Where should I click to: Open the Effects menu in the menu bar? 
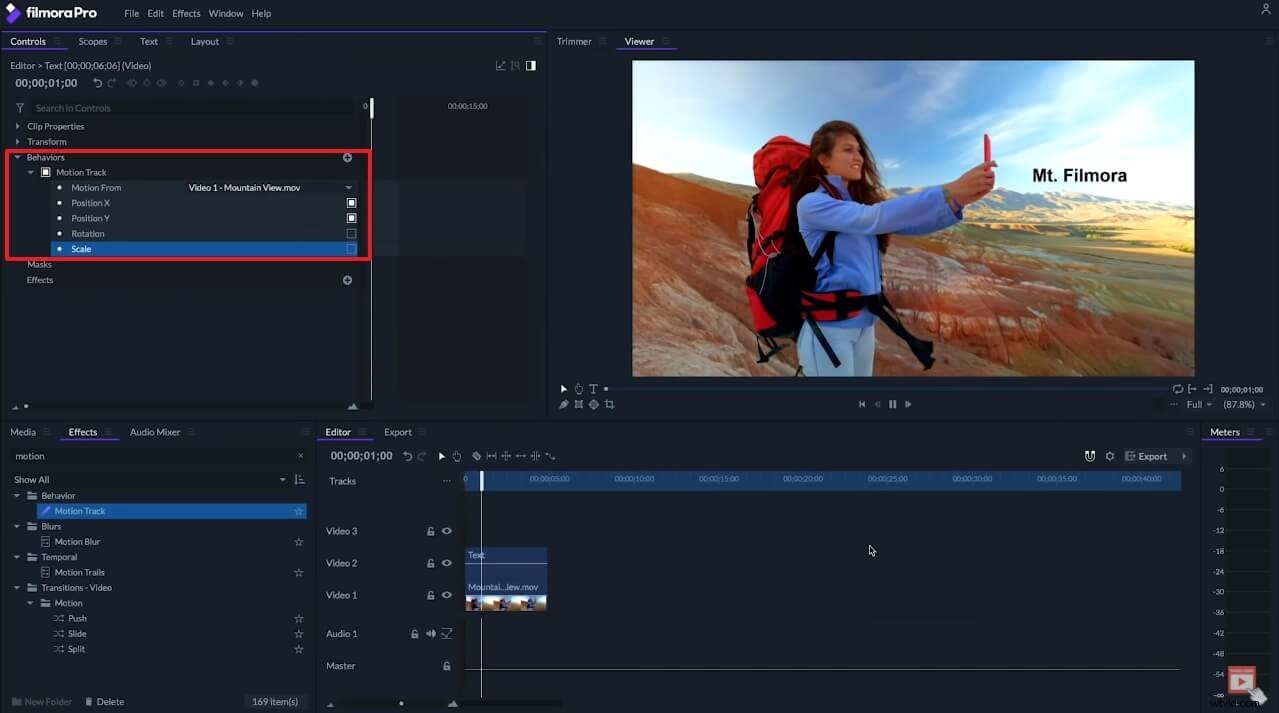(185, 13)
